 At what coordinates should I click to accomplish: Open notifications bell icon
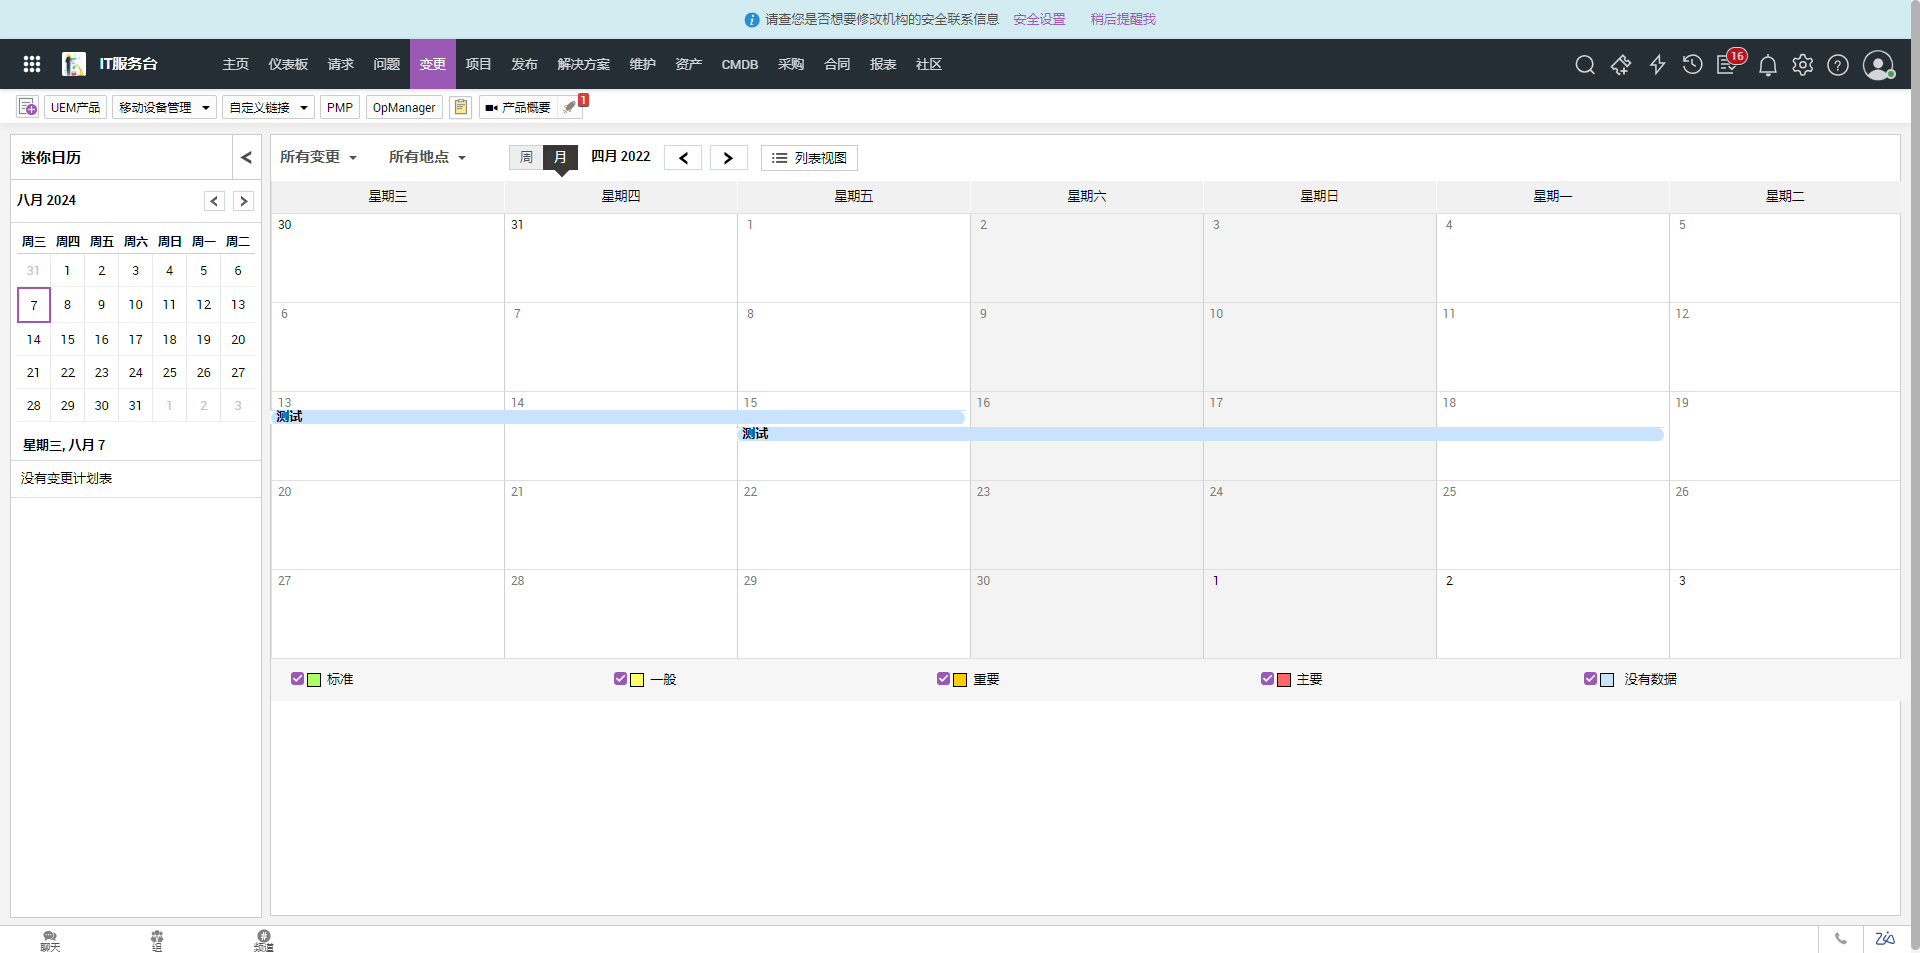[1767, 66]
